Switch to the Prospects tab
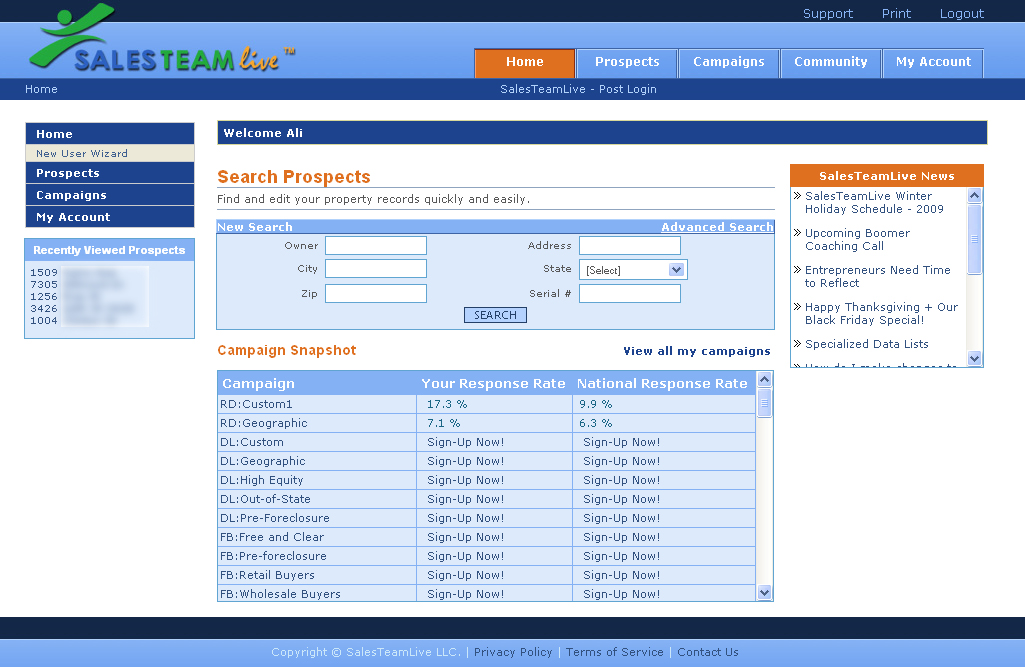Screen dimensions: 1025x667 (x=627, y=62)
